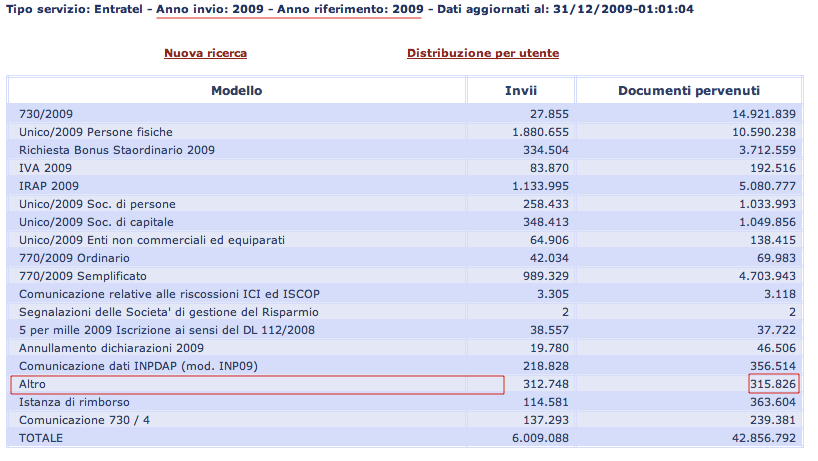Open the Nuova ricerca link

click(x=206, y=53)
